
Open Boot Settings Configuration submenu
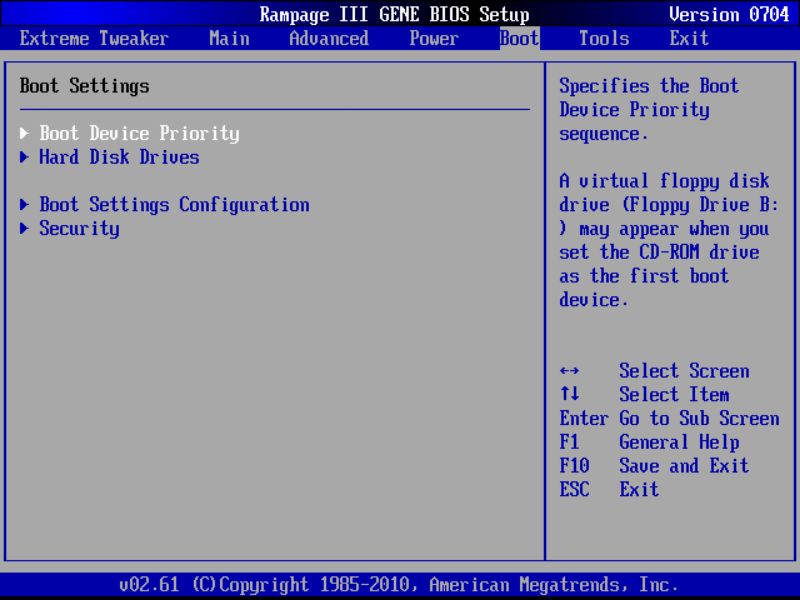174,205
